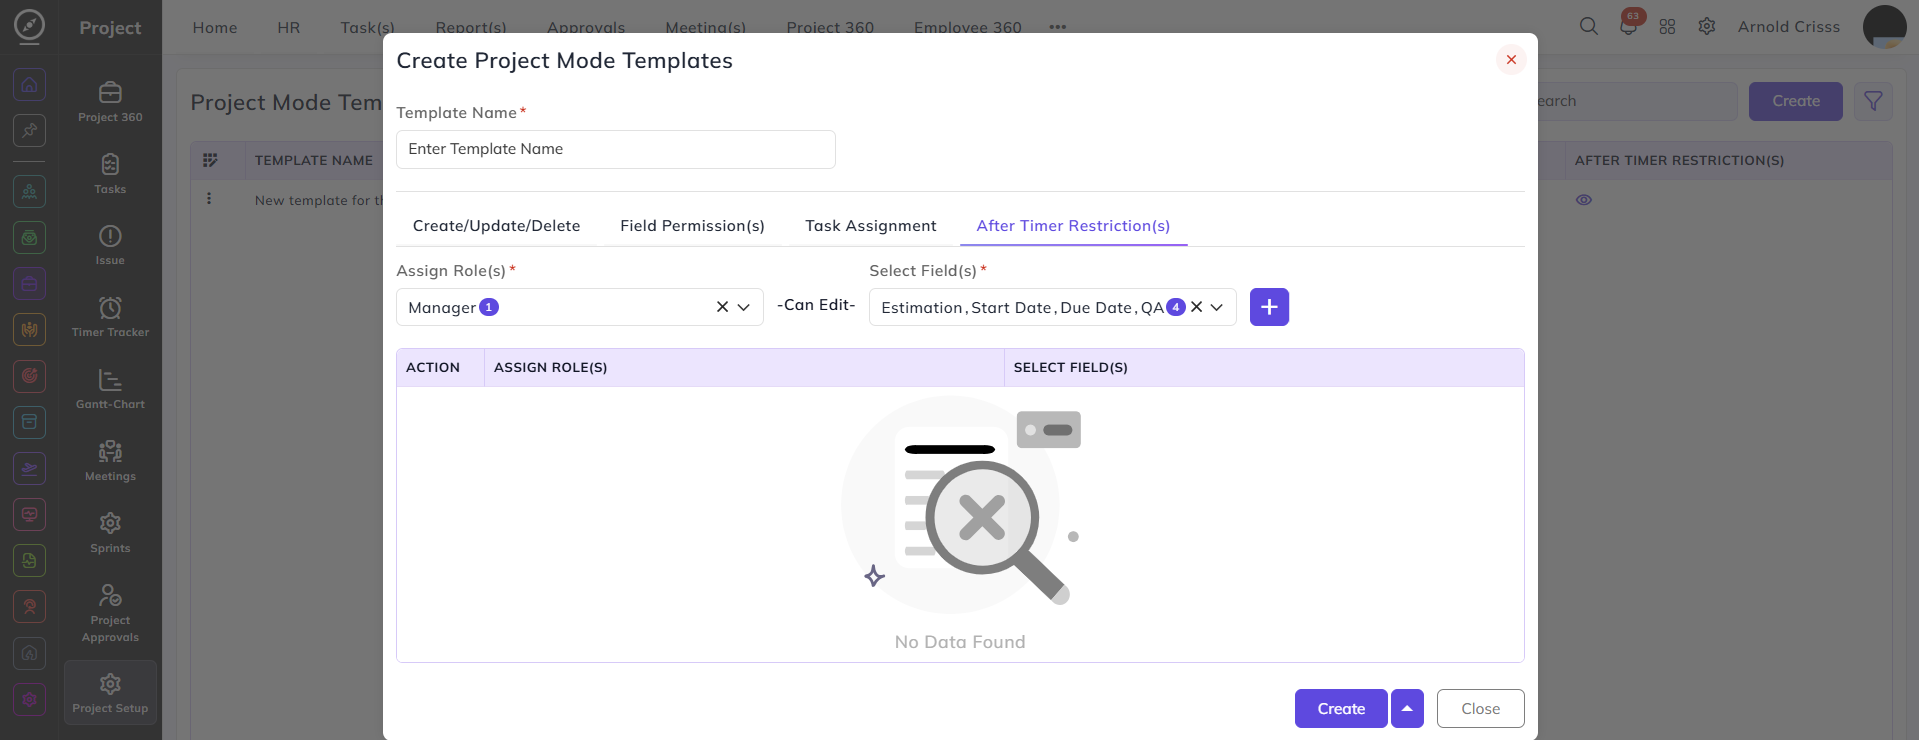The image size is (1919, 740).
Task: Close the dialog with the red X
Action: click(1511, 60)
